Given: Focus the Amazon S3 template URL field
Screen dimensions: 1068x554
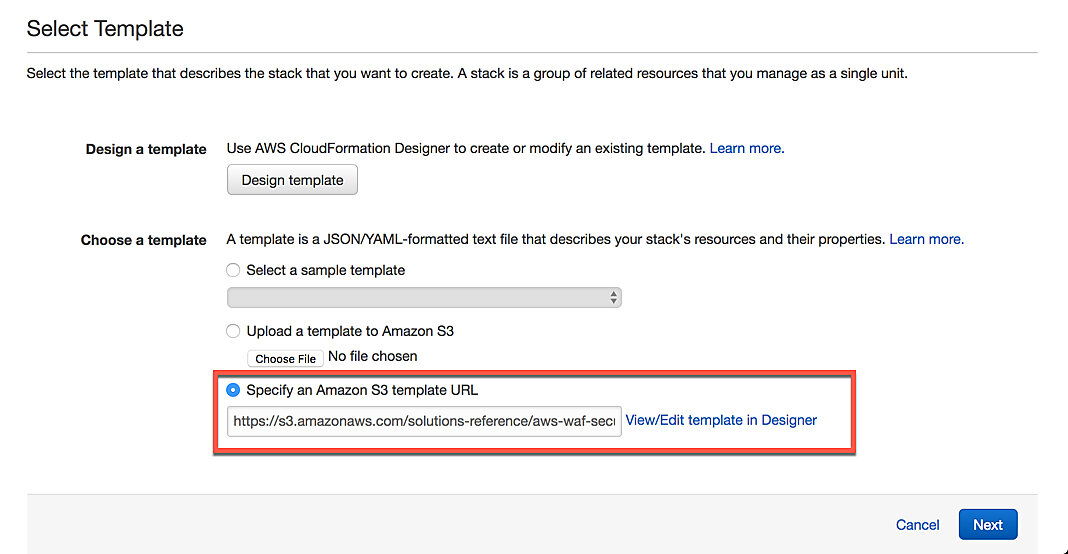Looking at the screenshot, I should pos(423,421).
